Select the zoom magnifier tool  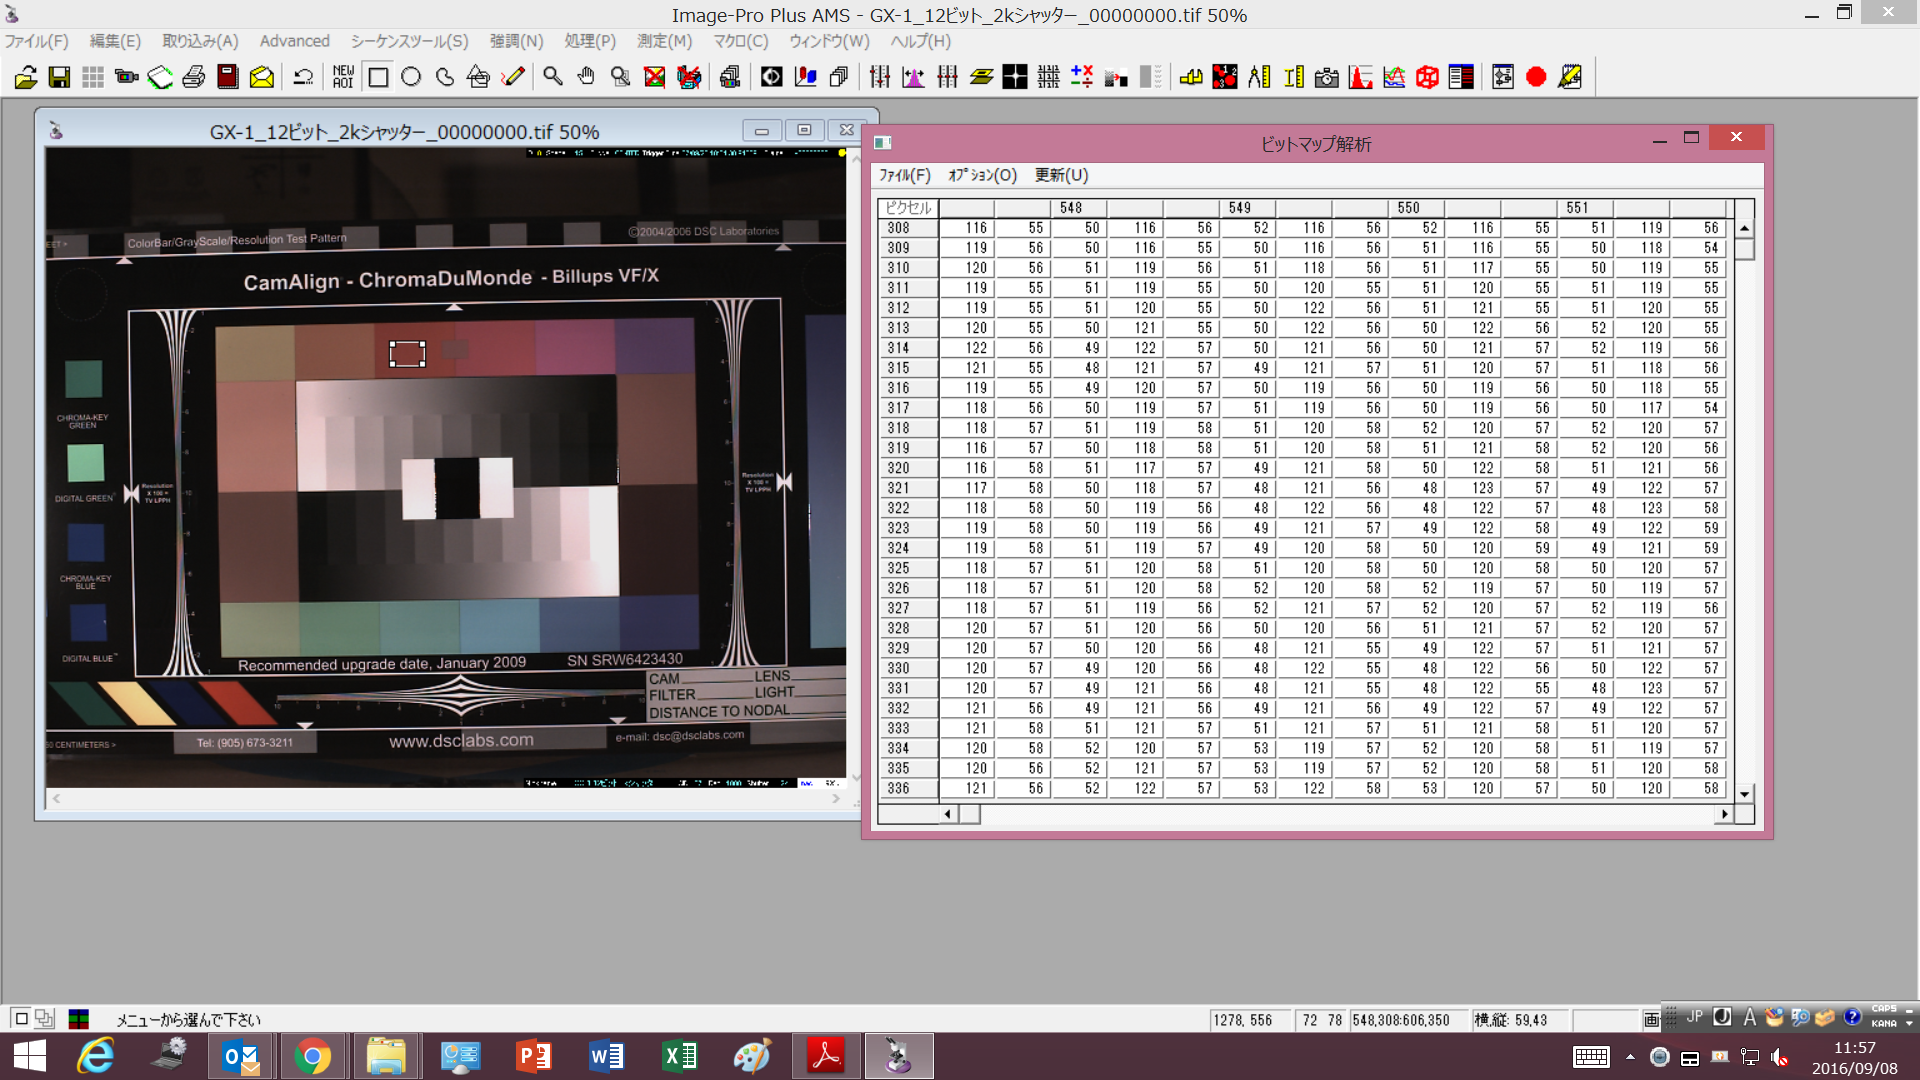552,77
